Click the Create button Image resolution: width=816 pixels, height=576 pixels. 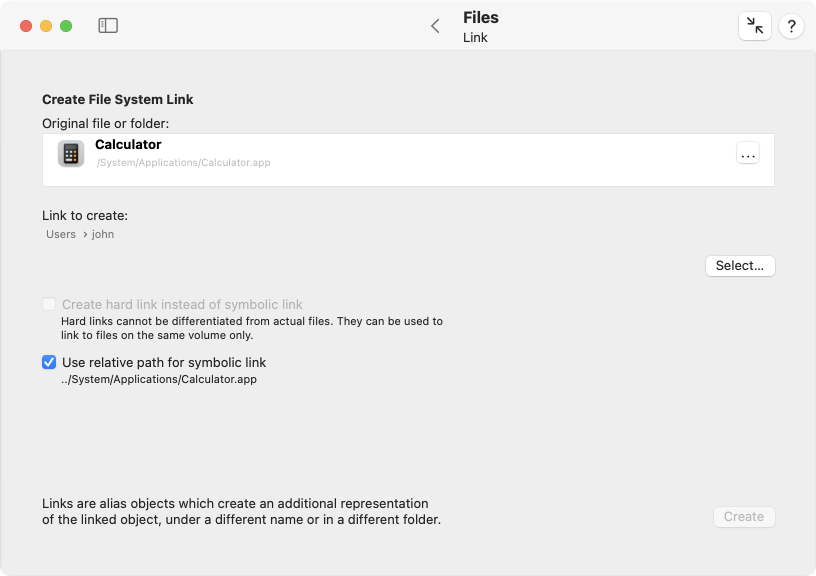click(x=744, y=517)
